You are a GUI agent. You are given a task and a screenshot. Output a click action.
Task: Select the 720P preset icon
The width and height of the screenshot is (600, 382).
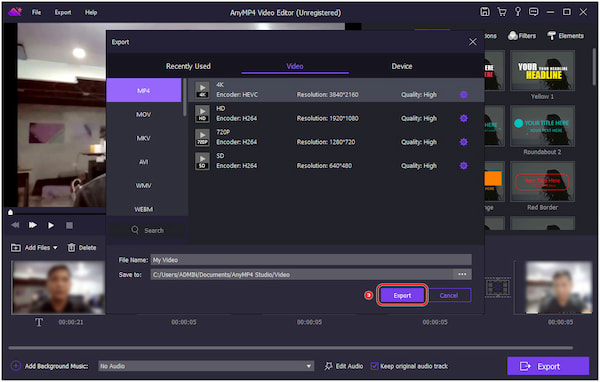(202, 137)
